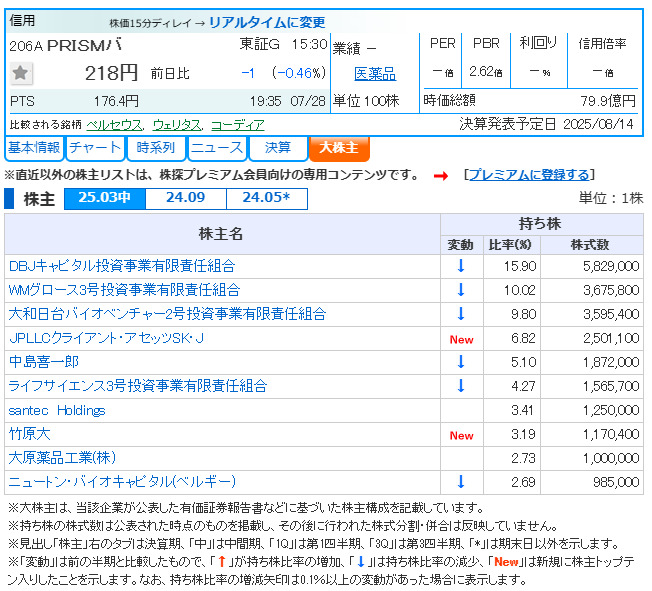652x591 pixels.
Task: Click share count 985,000
Action: click(616, 482)
